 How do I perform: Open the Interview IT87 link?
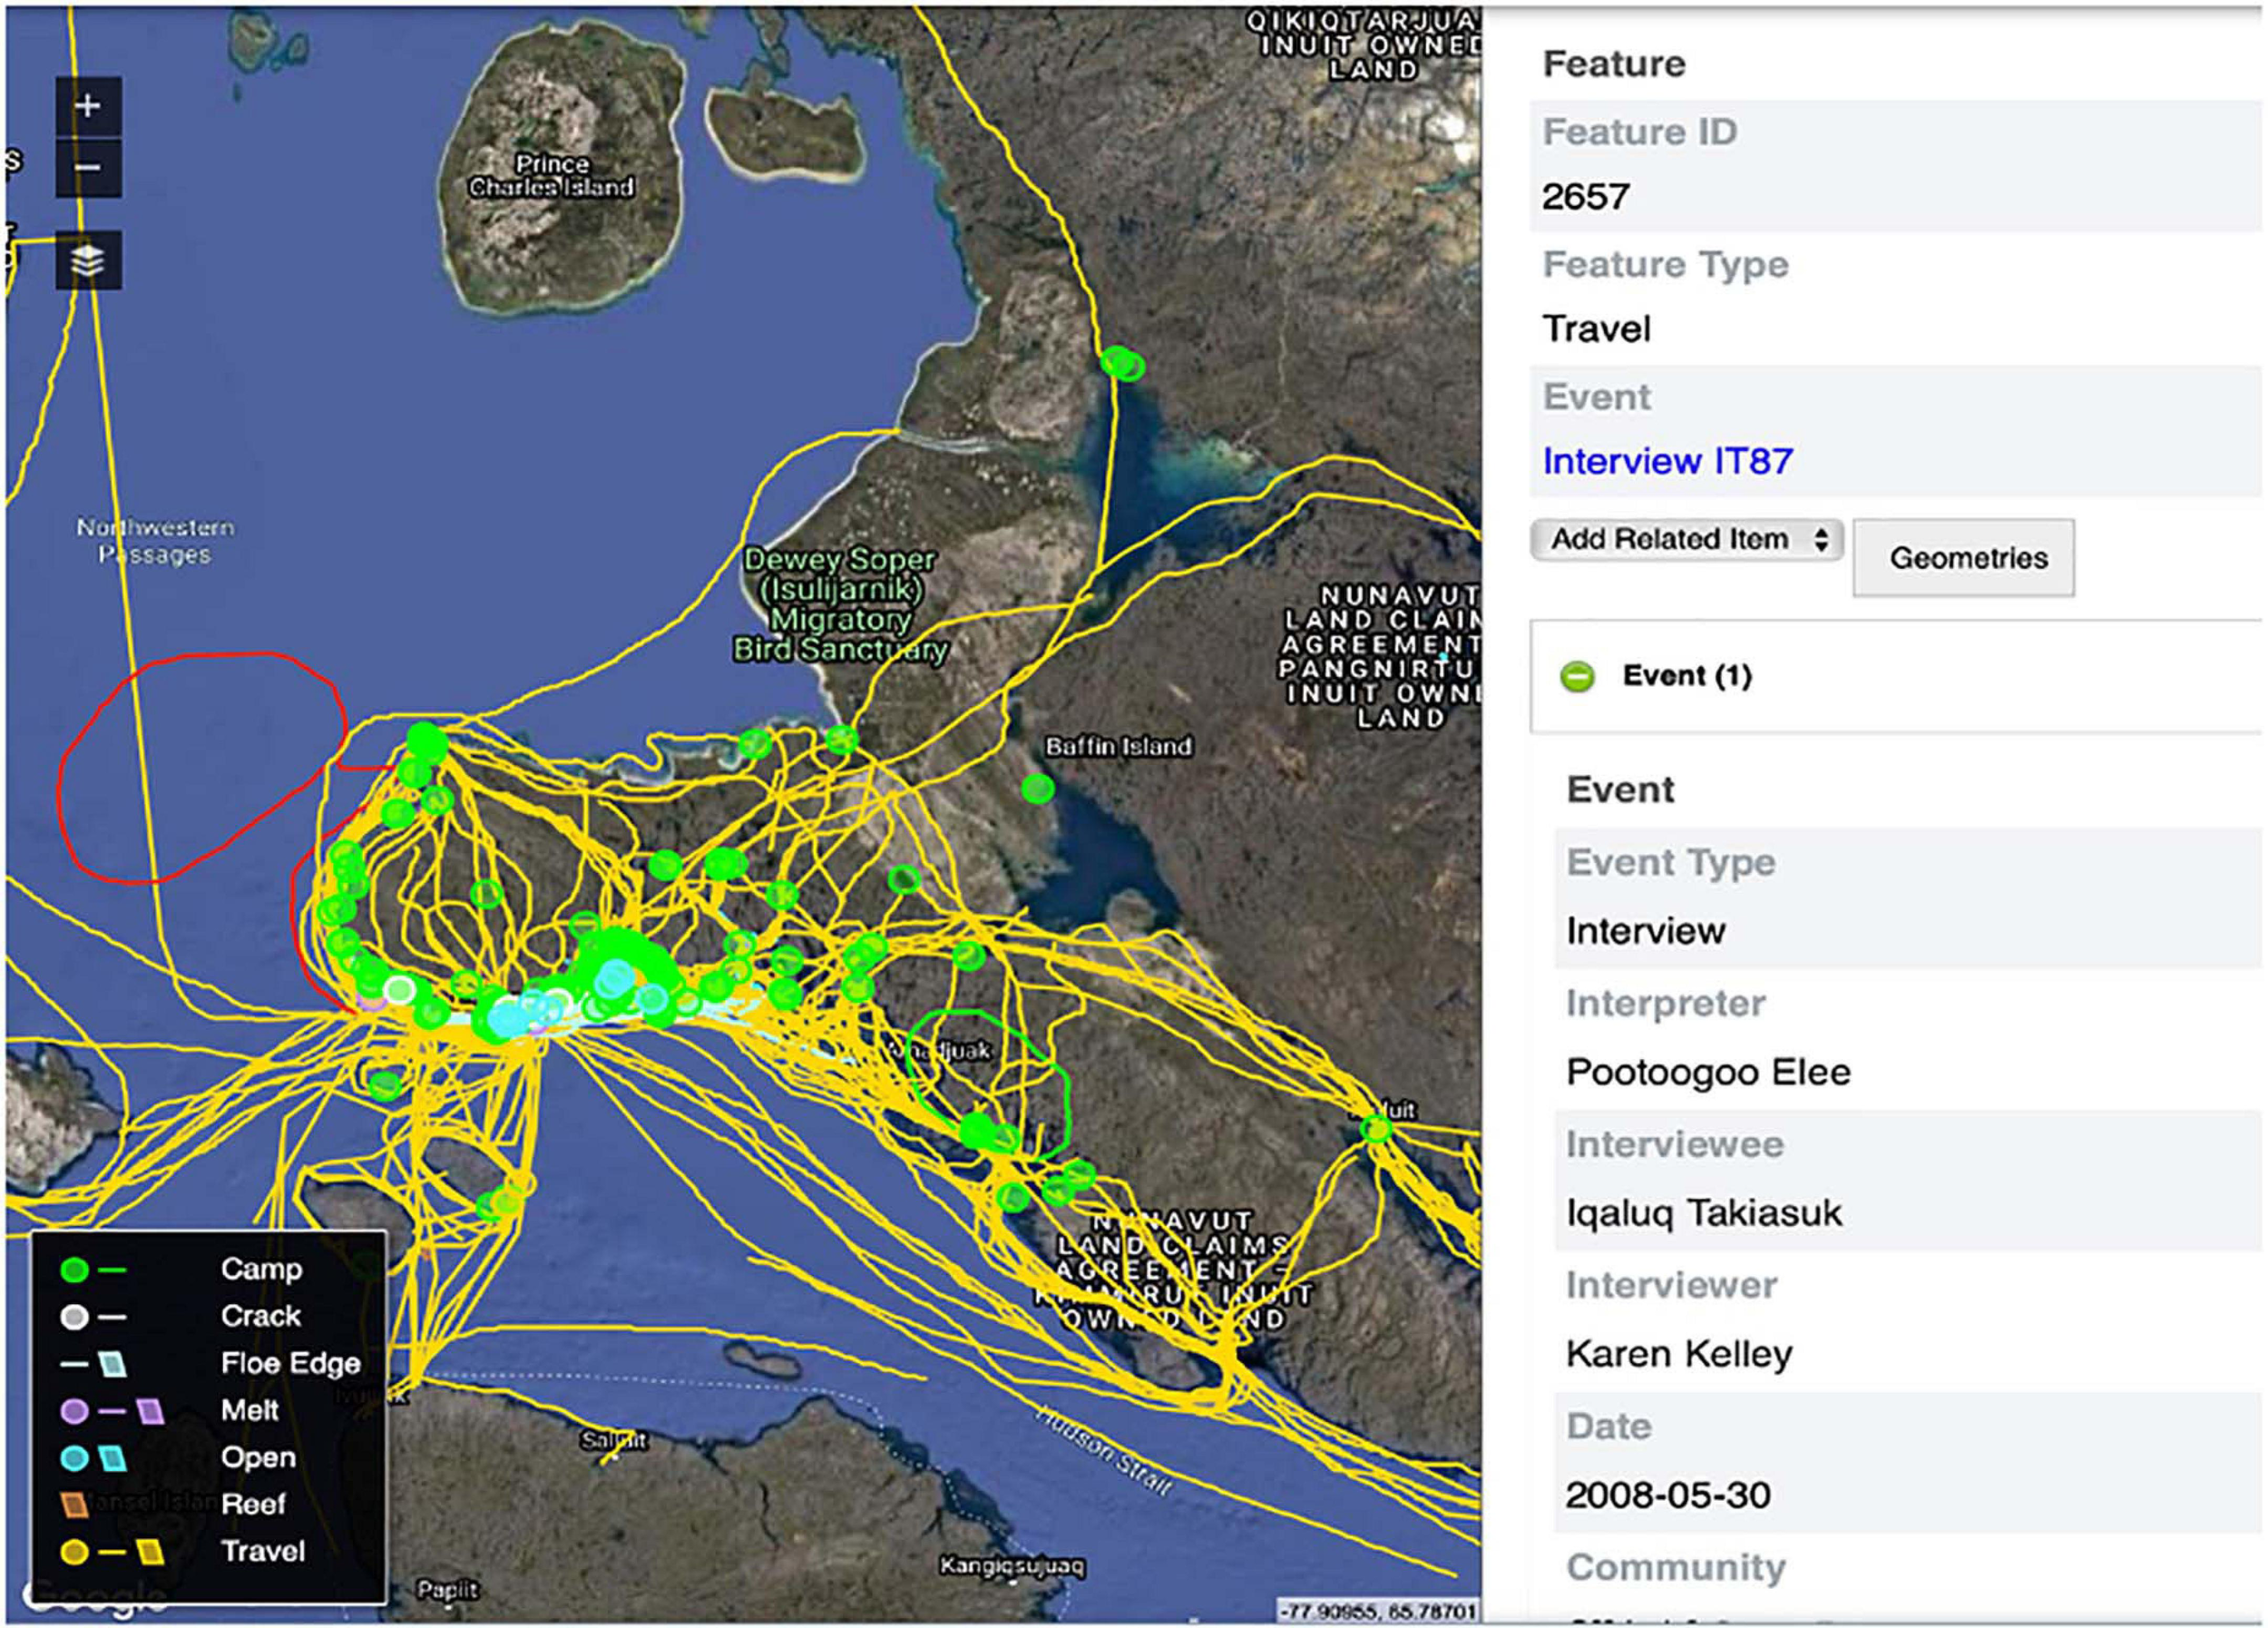point(1667,461)
